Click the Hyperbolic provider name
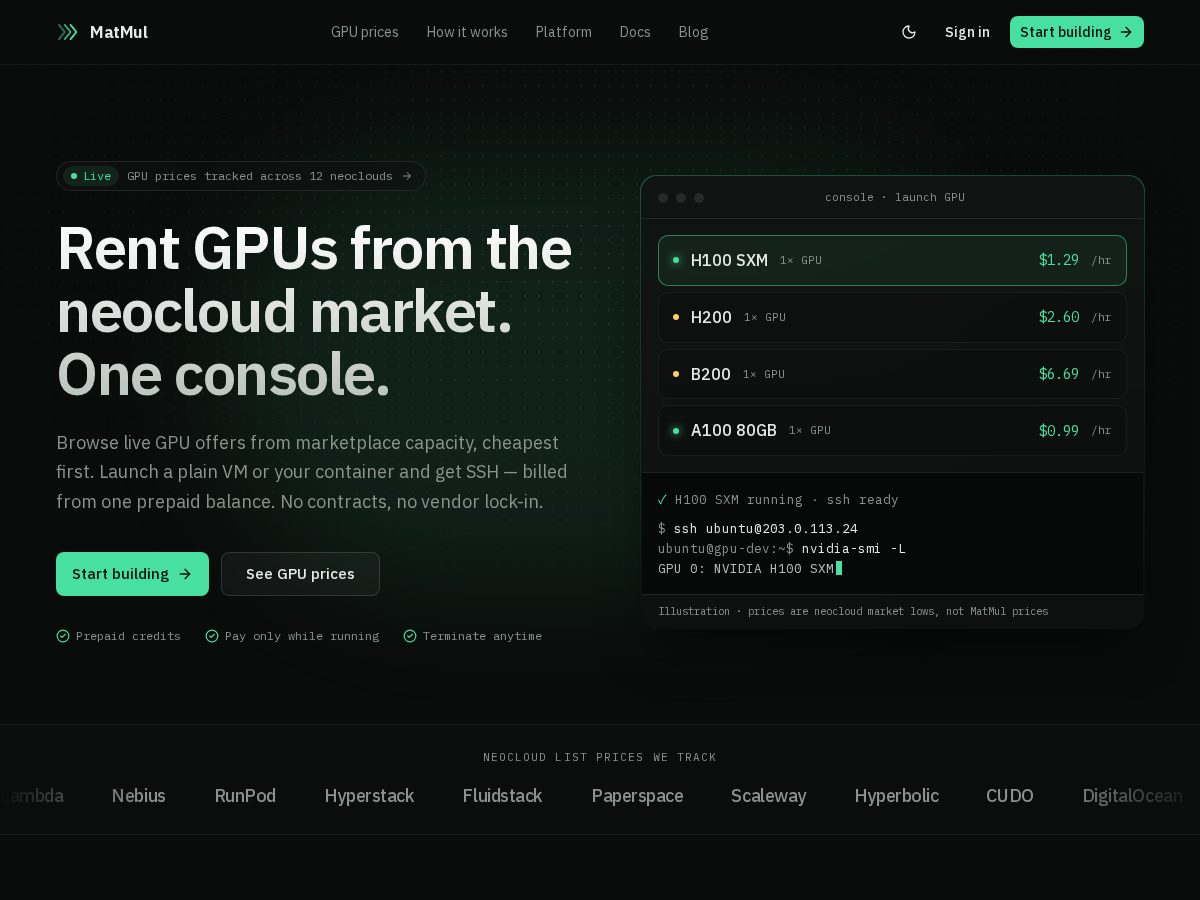 (x=896, y=796)
